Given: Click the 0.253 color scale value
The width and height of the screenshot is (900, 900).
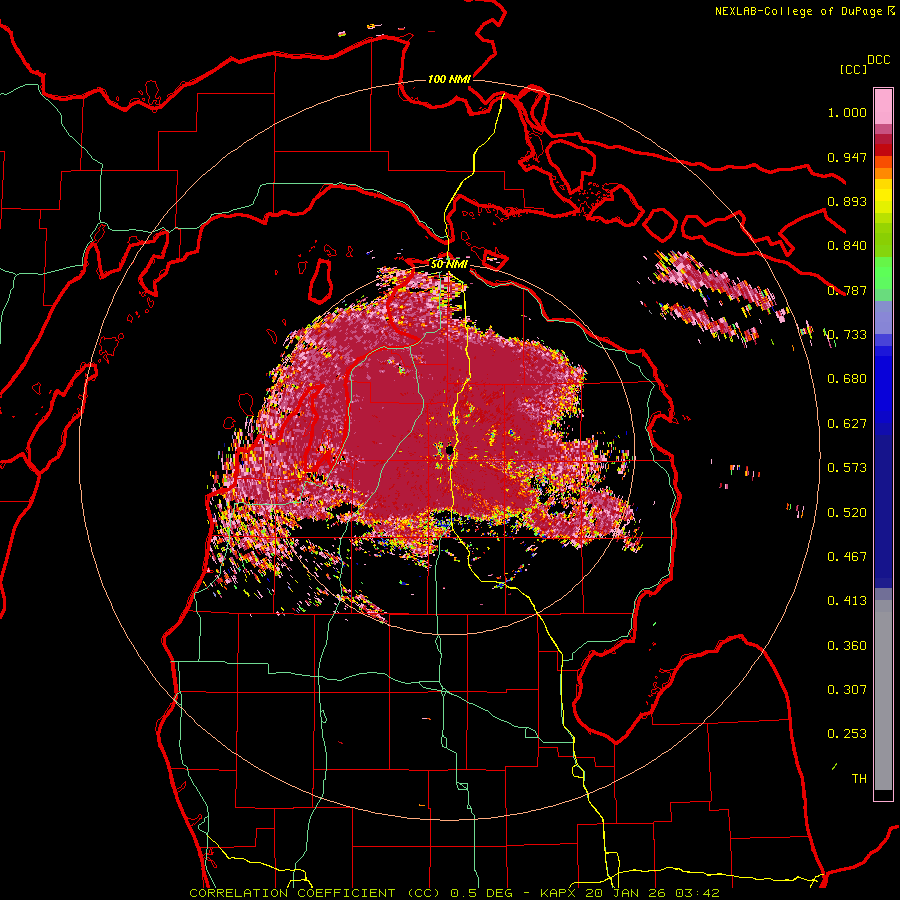Looking at the screenshot, I should click(x=847, y=734).
